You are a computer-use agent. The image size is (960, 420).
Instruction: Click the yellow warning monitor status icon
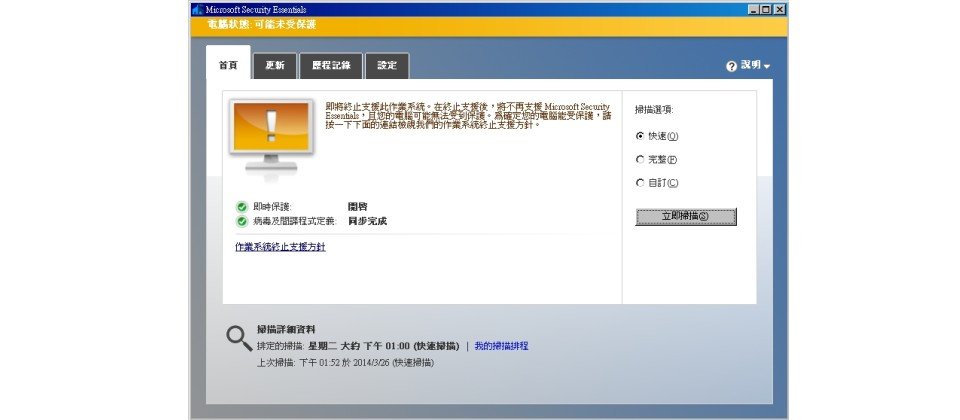coord(270,137)
